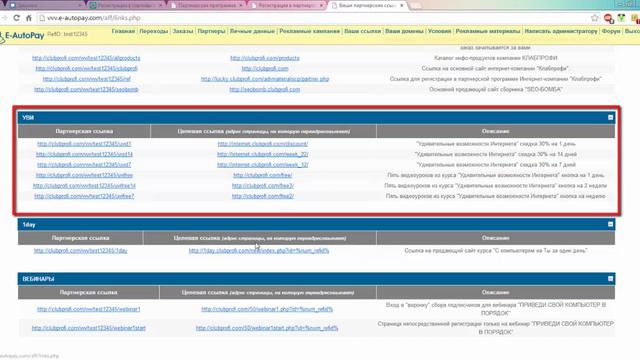Open the target link clubprofi.com/products
Image resolution: width=640 pixels, height=360 pixels.
(264, 58)
